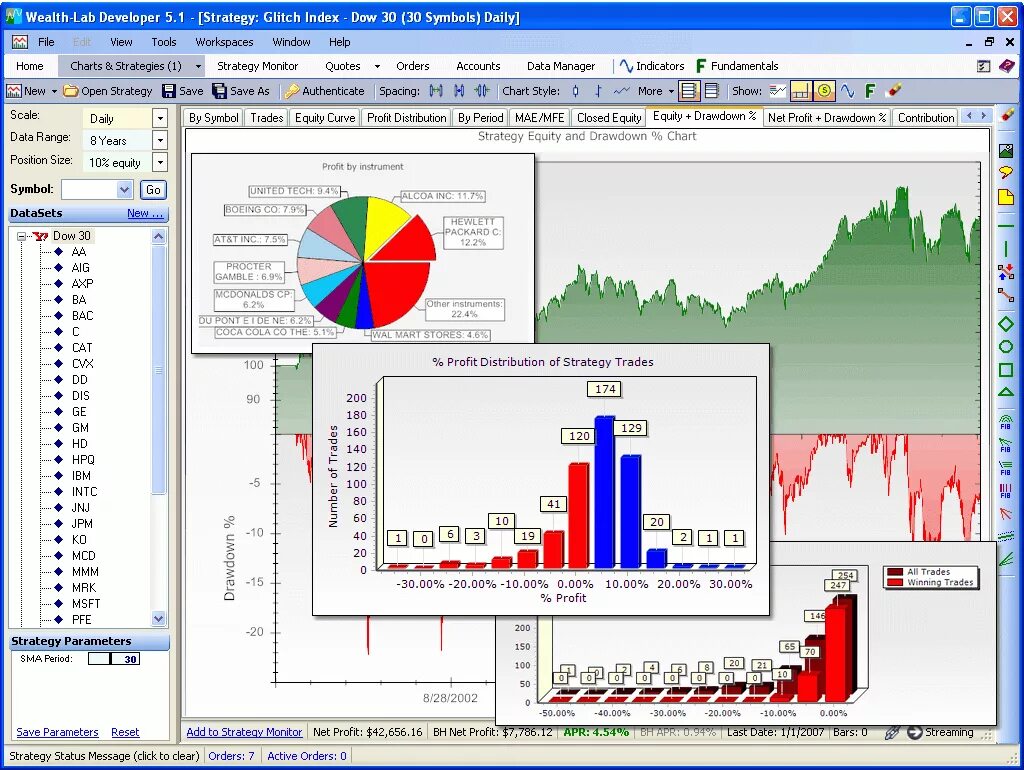
Task: Select the yellow note drawing tool
Action: click(x=1006, y=197)
